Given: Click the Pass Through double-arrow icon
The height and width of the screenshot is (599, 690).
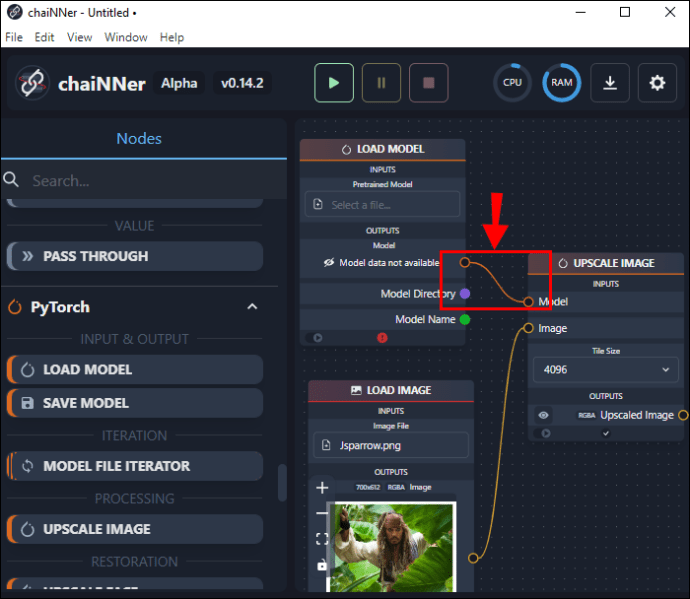Looking at the screenshot, I should coord(27,256).
